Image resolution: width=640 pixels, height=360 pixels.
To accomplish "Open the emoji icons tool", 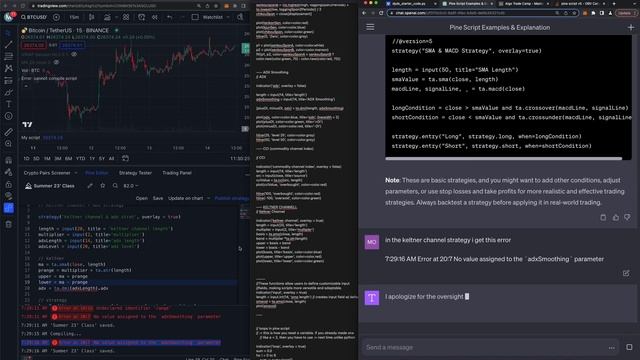I will click(x=9, y=116).
